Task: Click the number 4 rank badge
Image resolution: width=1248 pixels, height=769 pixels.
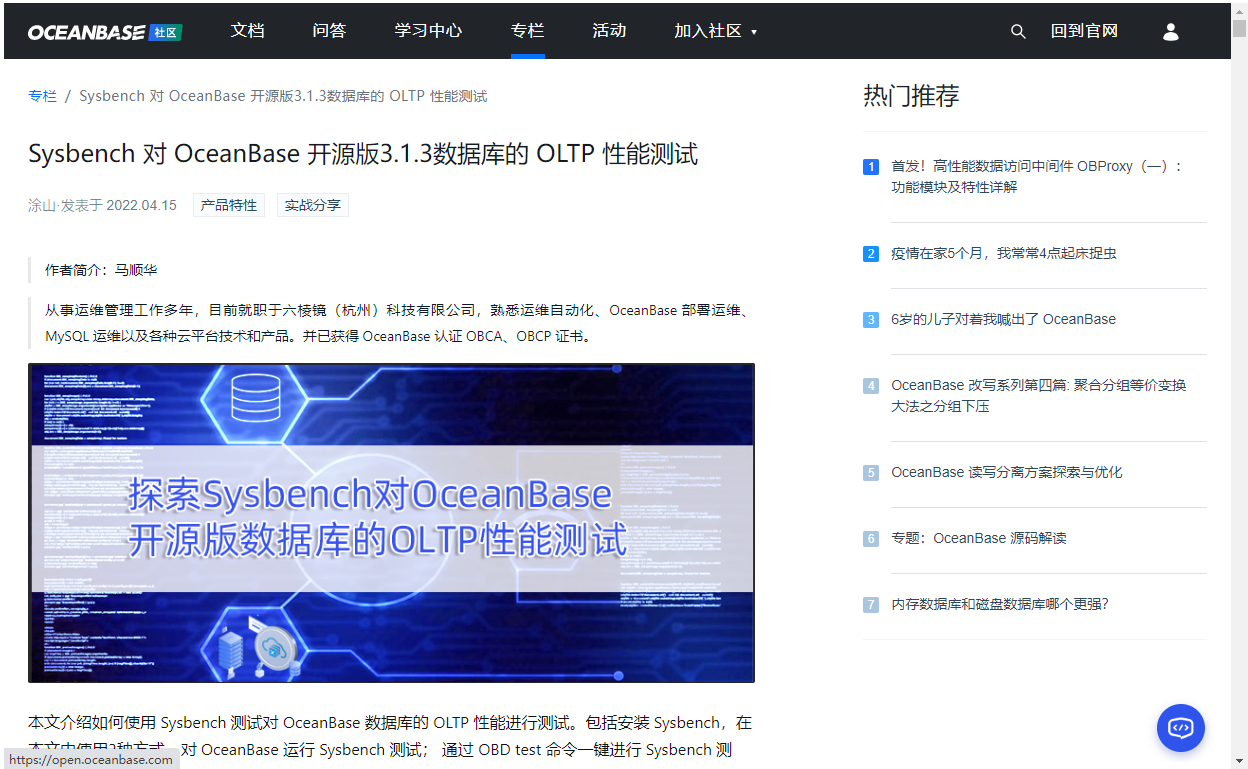Action: (871, 386)
